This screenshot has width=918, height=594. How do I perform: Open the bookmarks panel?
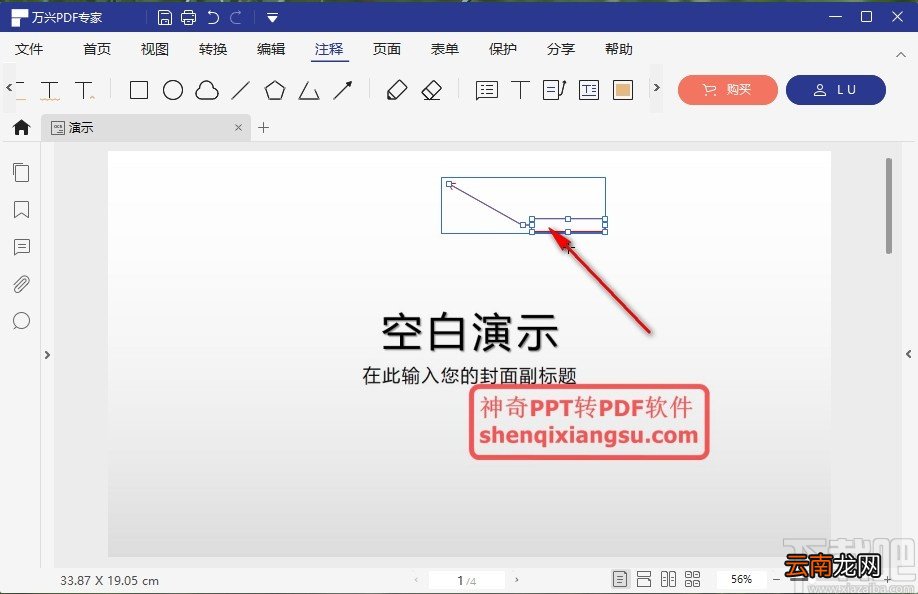pyautogui.click(x=21, y=210)
